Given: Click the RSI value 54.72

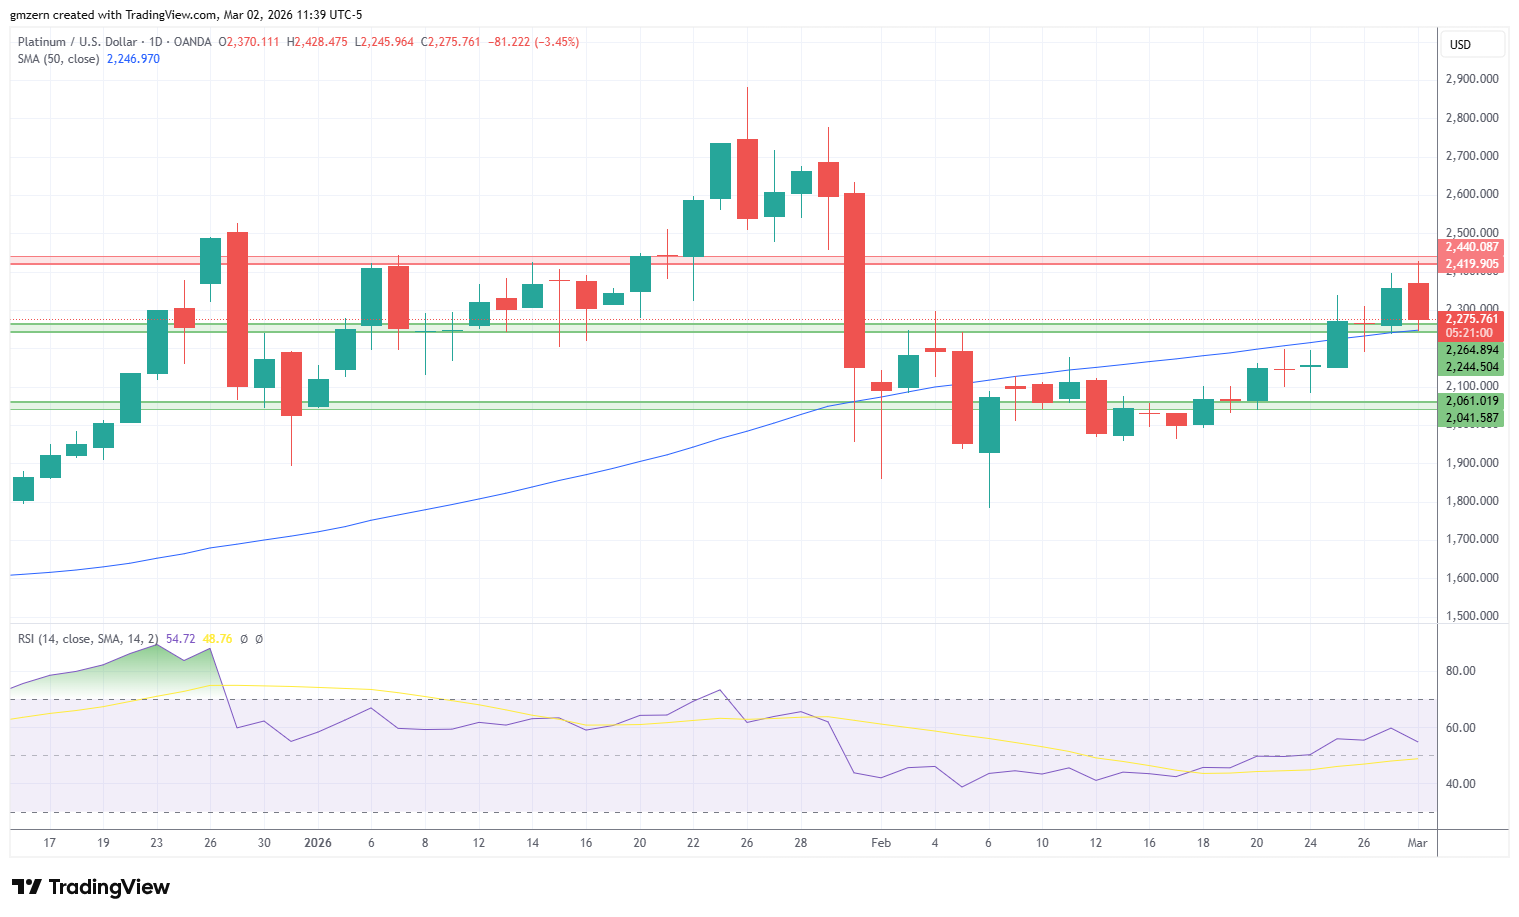Looking at the screenshot, I should coord(180,639).
